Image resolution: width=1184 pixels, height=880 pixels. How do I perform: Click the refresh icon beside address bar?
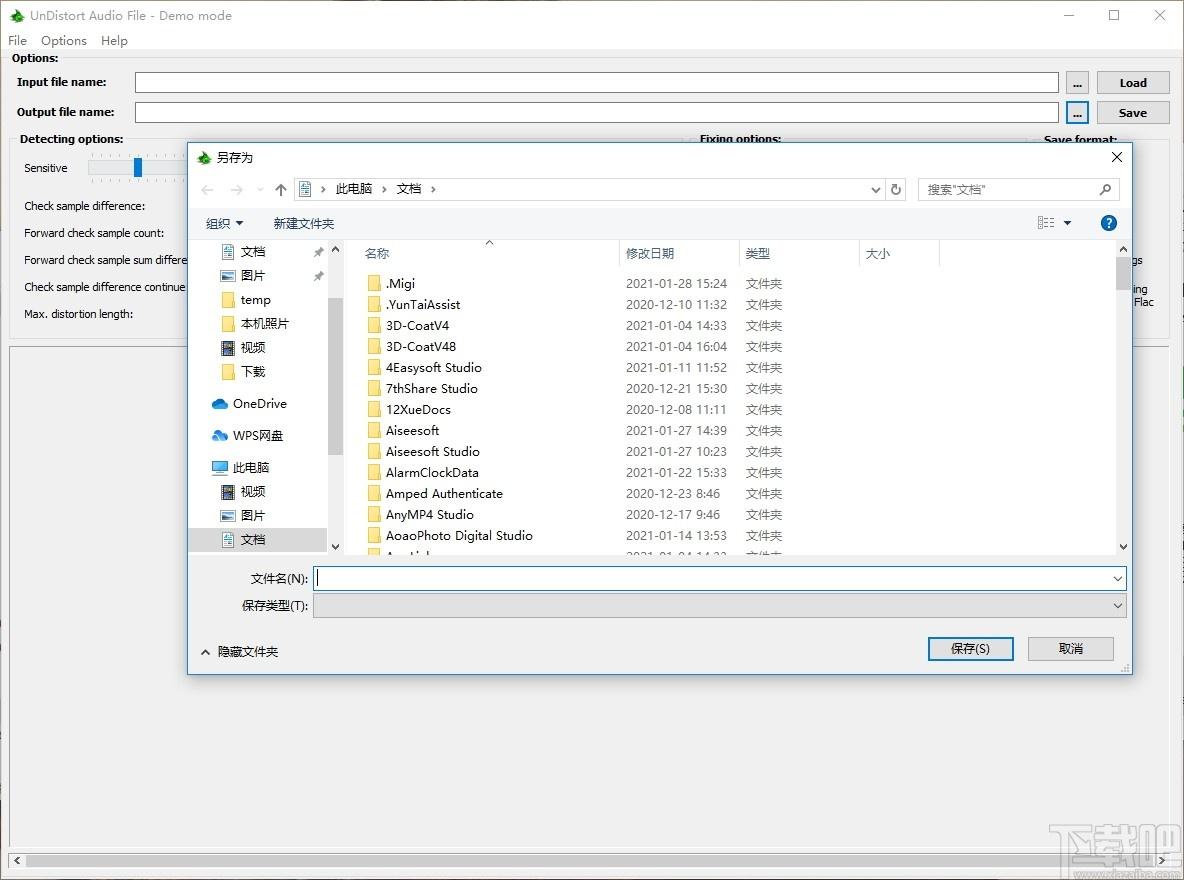tap(896, 190)
